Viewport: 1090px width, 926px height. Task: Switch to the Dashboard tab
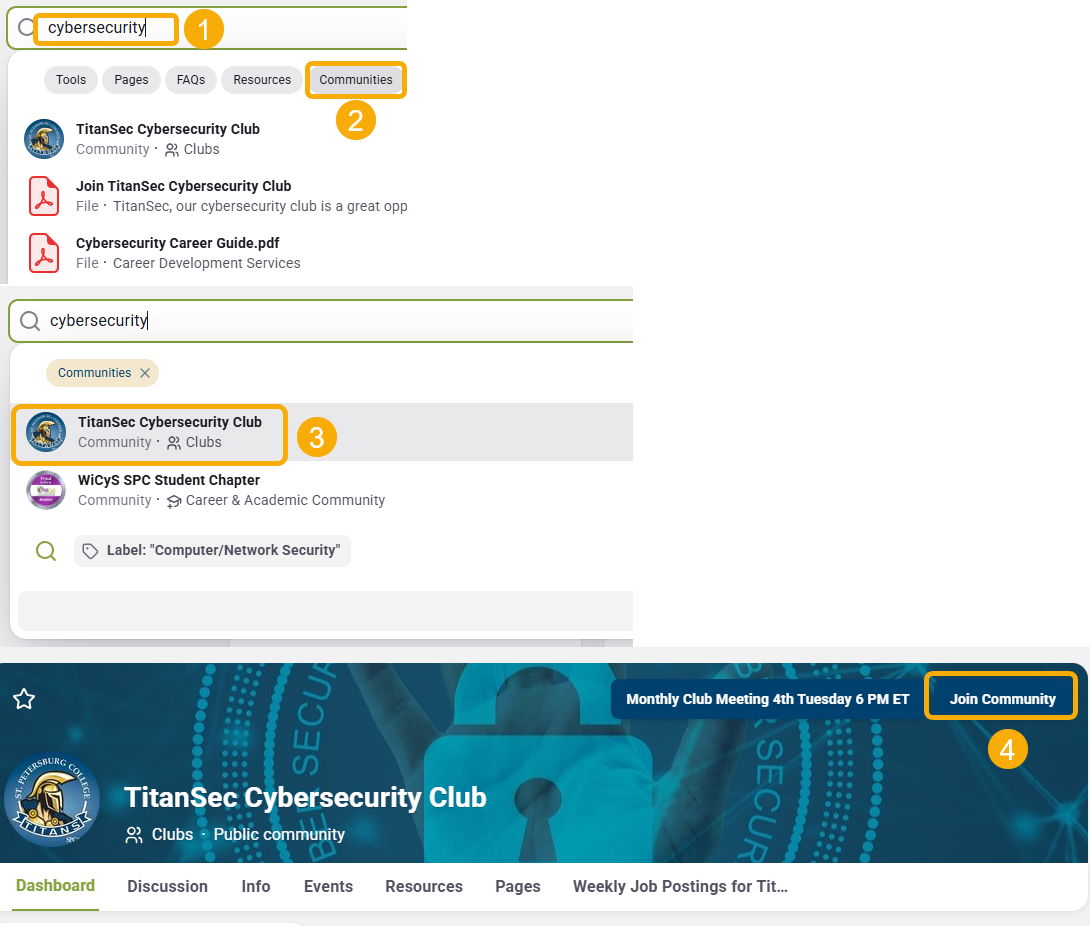(x=56, y=886)
